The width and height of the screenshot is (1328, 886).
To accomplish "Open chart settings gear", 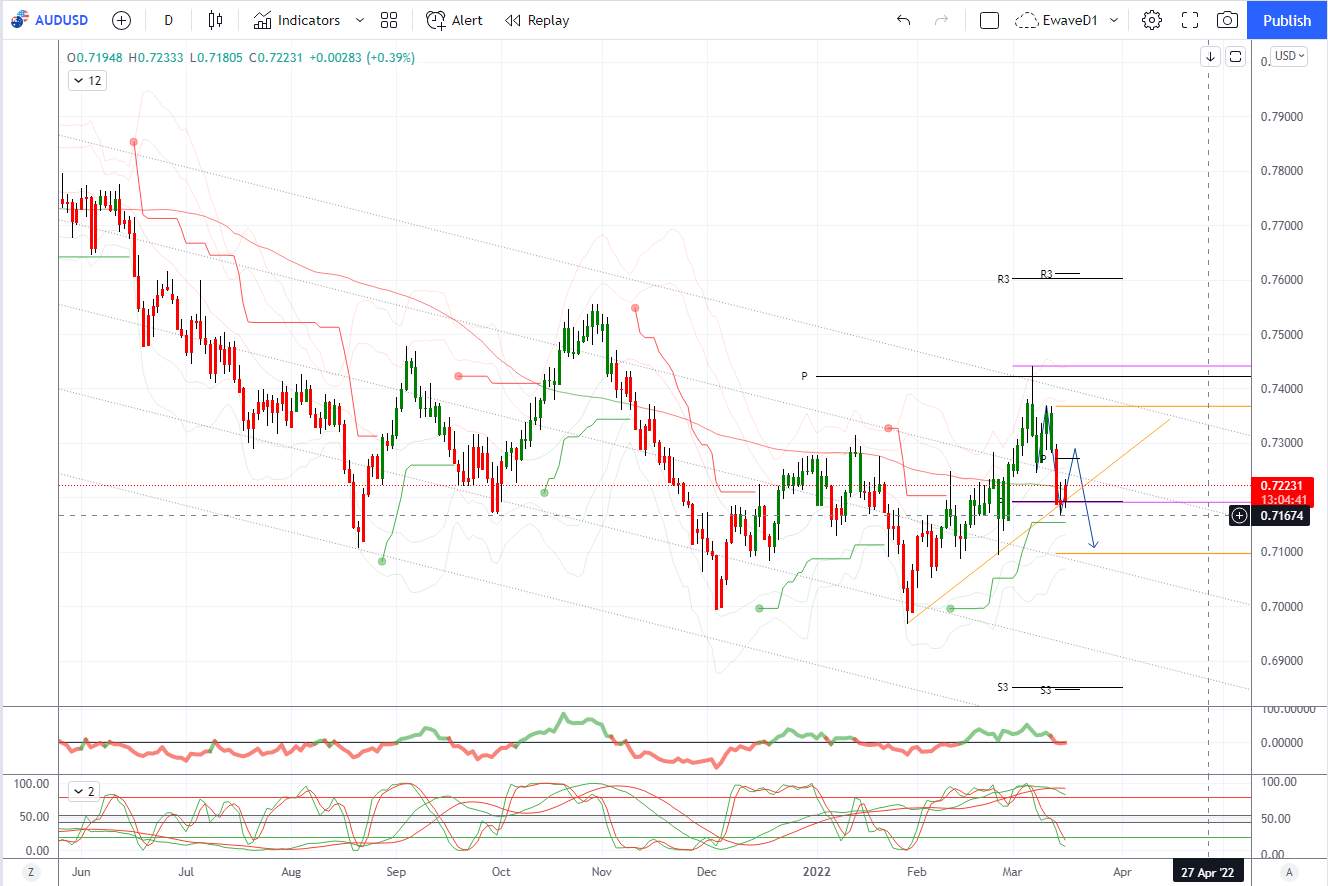I will pyautogui.click(x=1152, y=20).
